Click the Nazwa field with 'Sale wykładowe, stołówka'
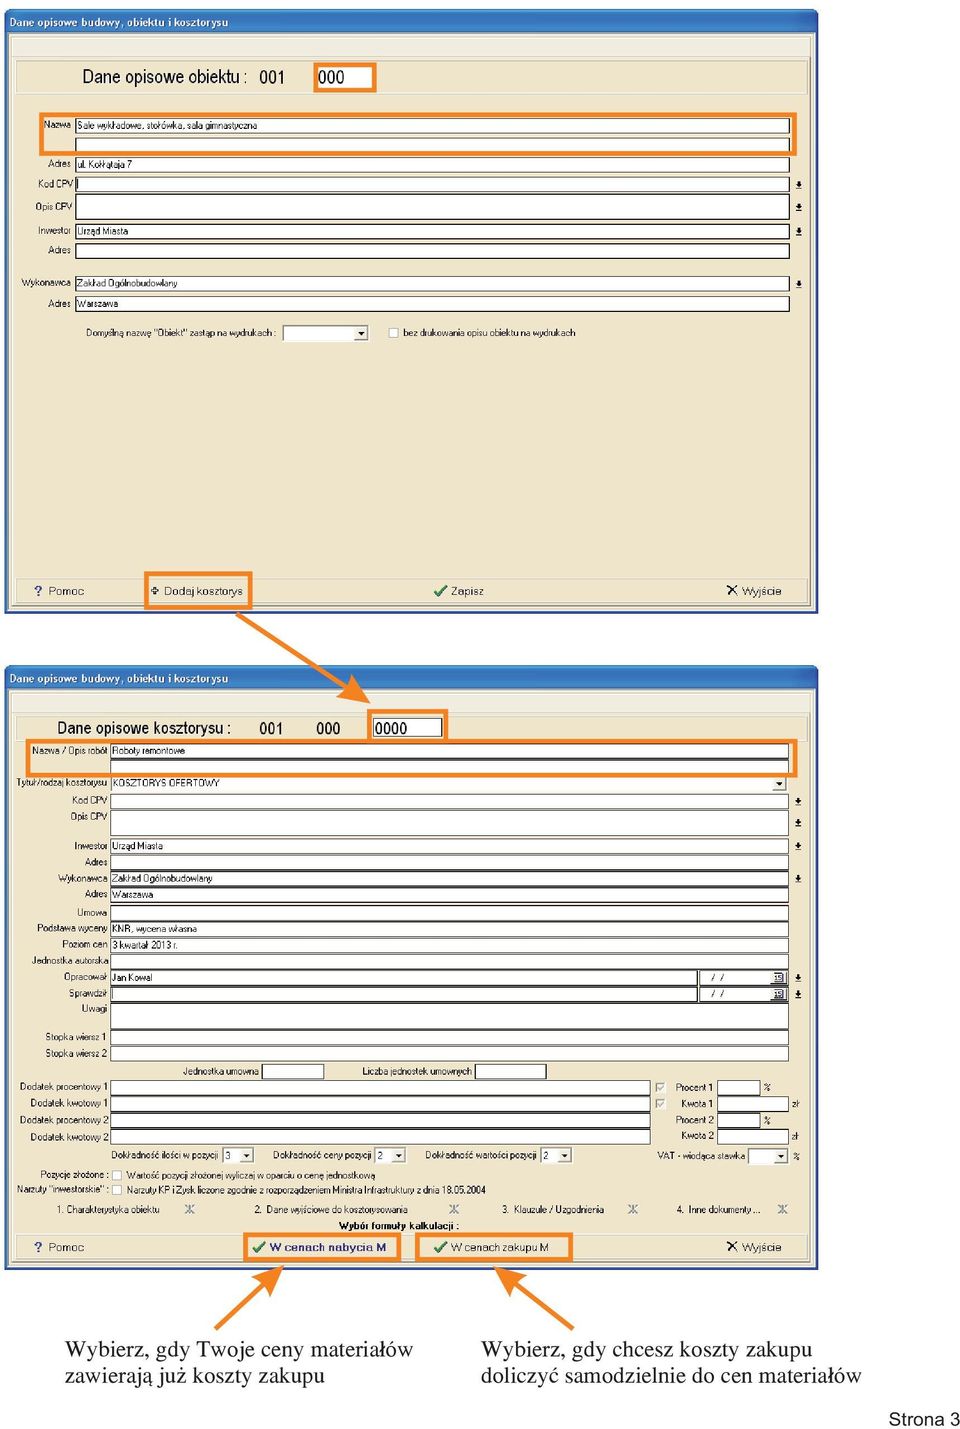The height and width of the screenshot is (1429, 960). click(x=433, y=126)
